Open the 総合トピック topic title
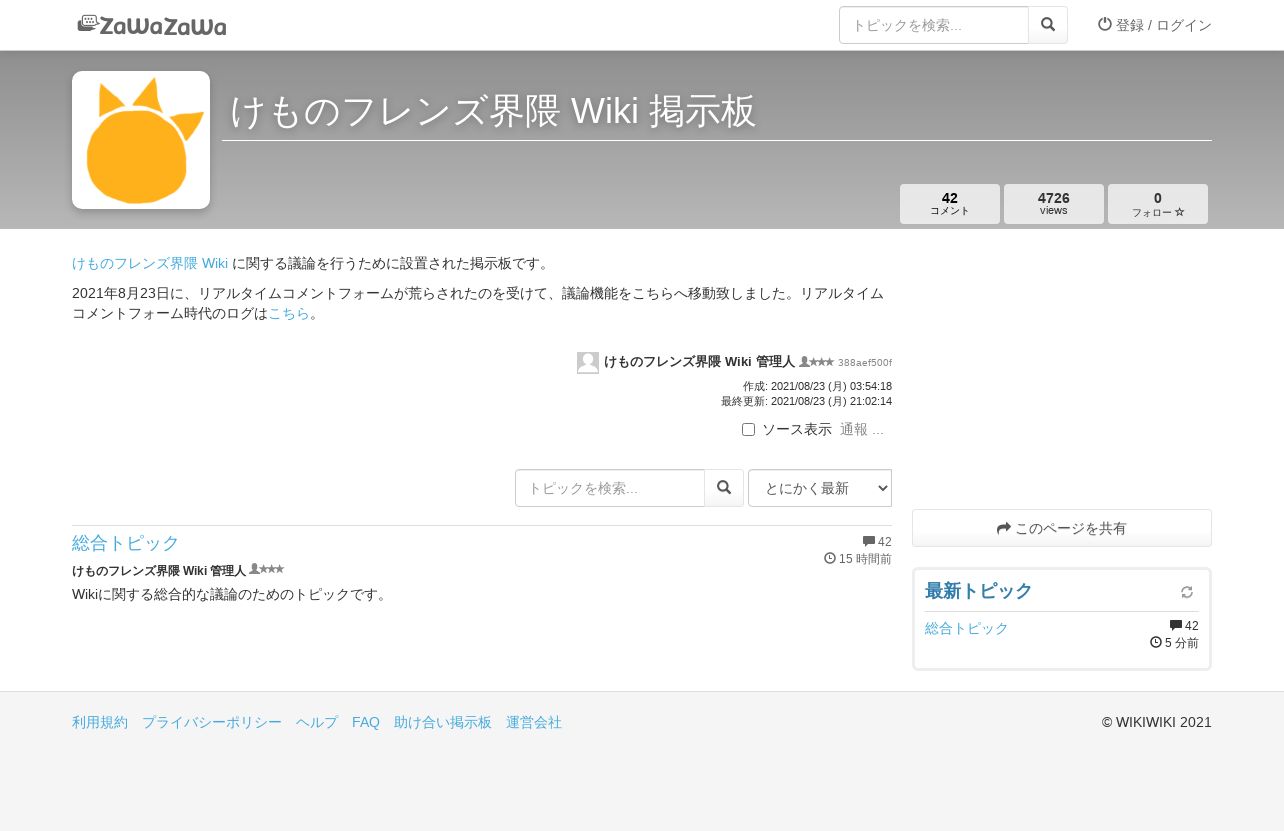The width and height of the screenshot is (1284, 831). click(126, 543)
